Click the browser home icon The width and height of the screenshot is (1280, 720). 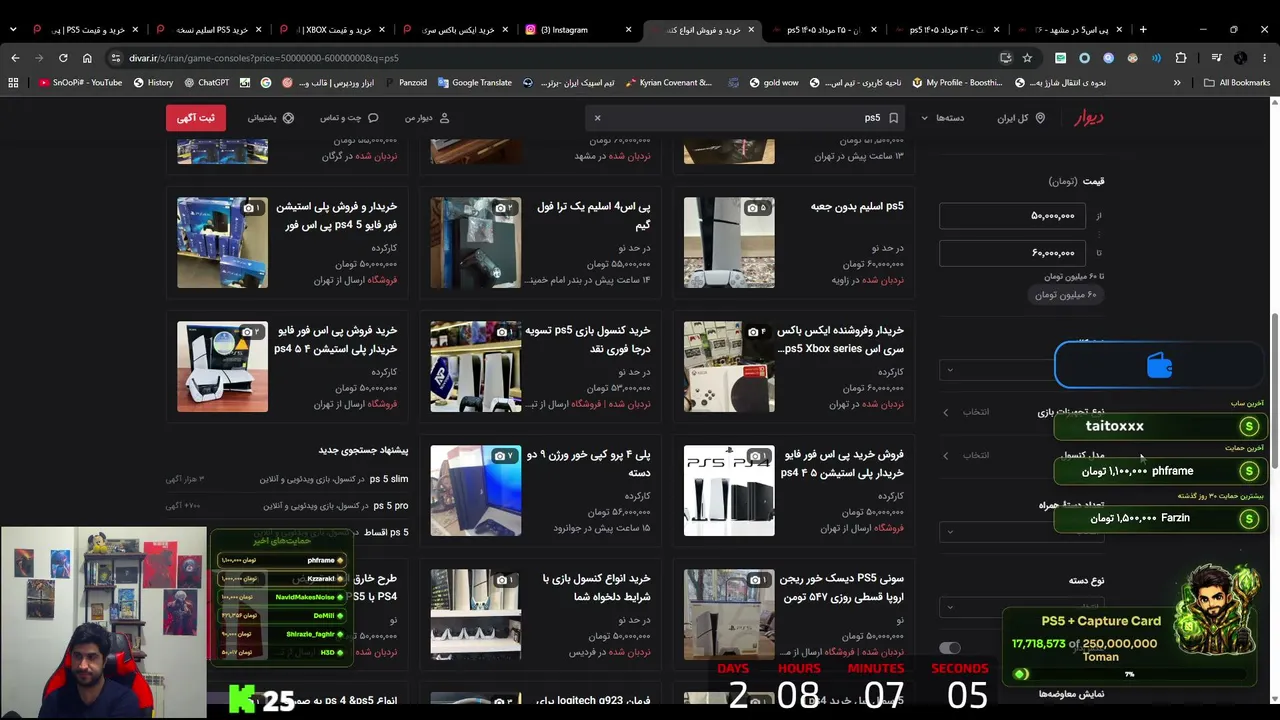(x=87, y=58)
